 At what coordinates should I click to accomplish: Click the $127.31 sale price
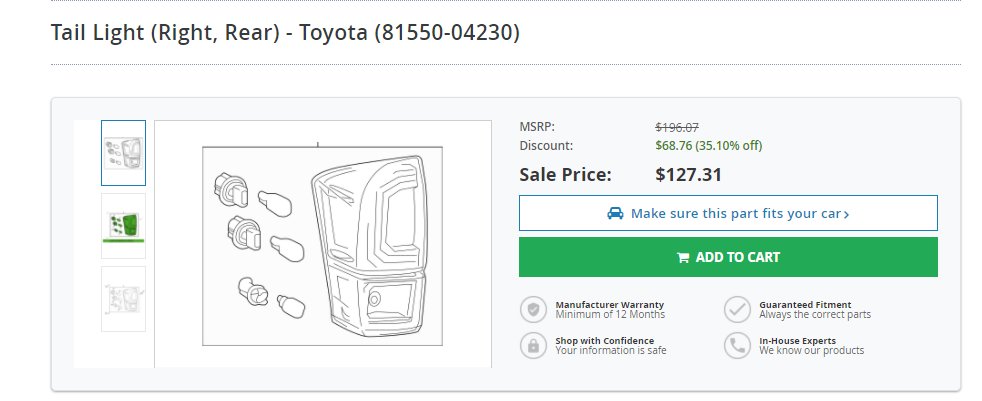688,174
